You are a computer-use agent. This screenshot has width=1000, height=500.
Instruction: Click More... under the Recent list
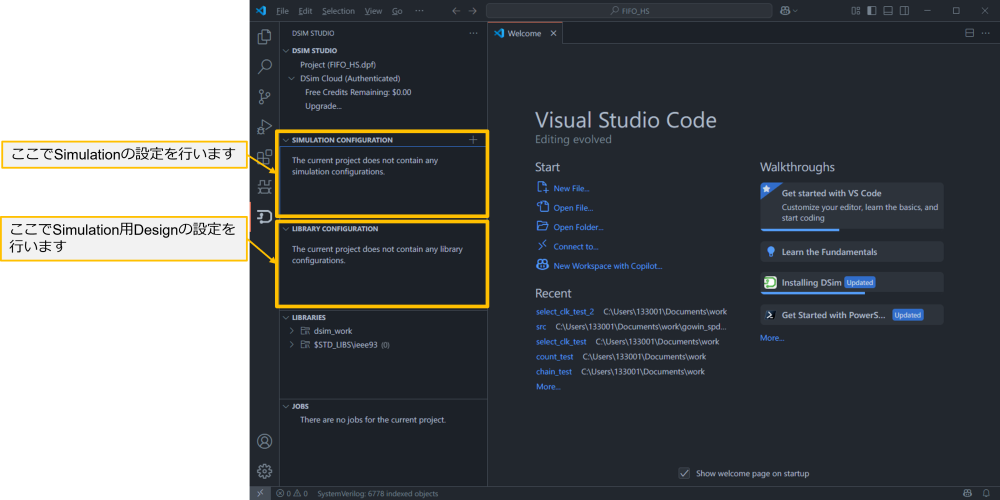548,386
